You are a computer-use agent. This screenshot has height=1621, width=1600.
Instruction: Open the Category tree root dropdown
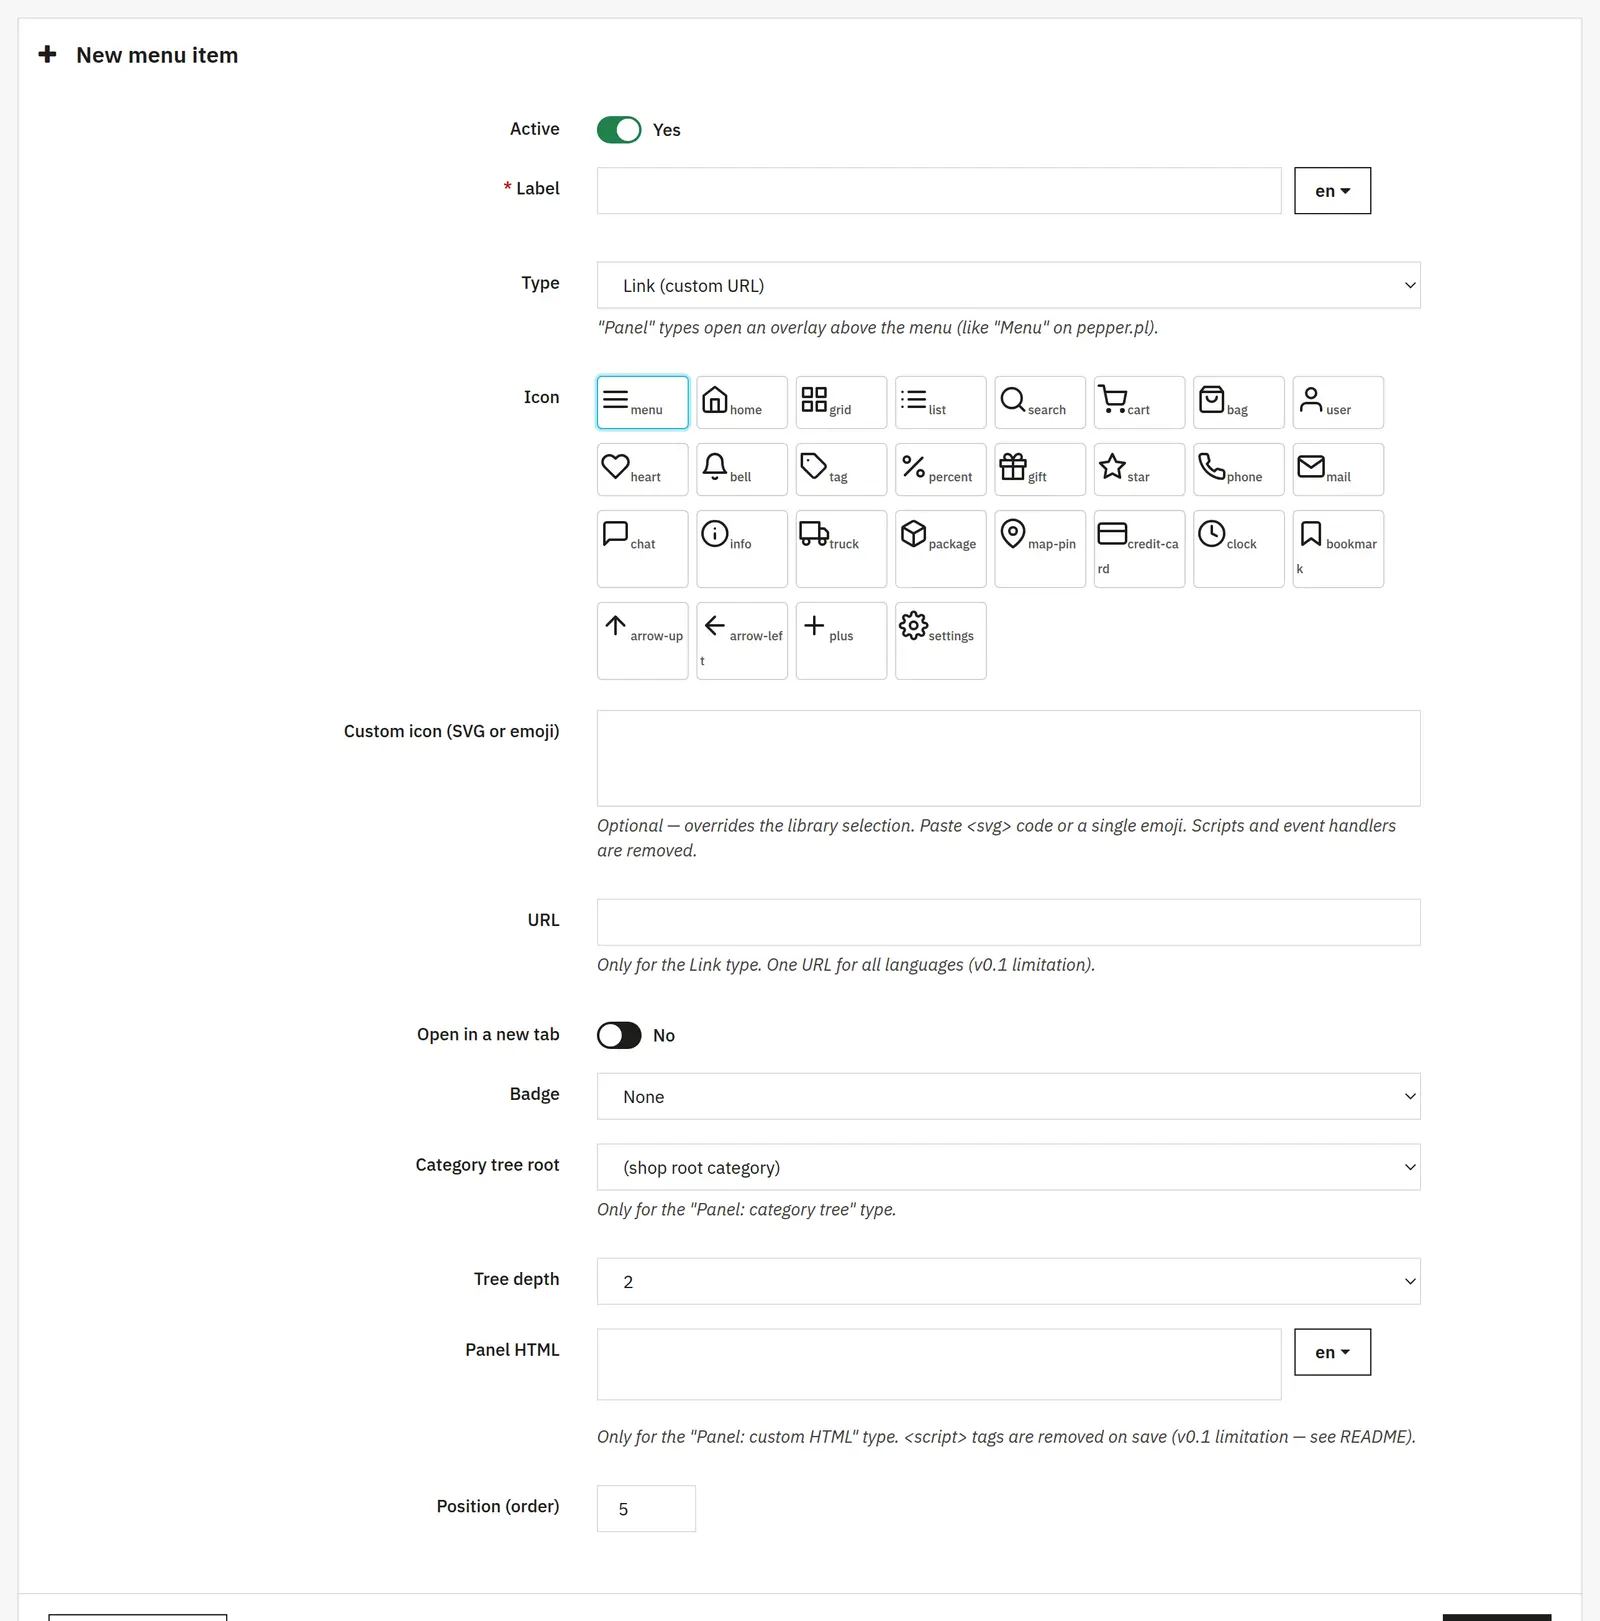(1008, 1167)
